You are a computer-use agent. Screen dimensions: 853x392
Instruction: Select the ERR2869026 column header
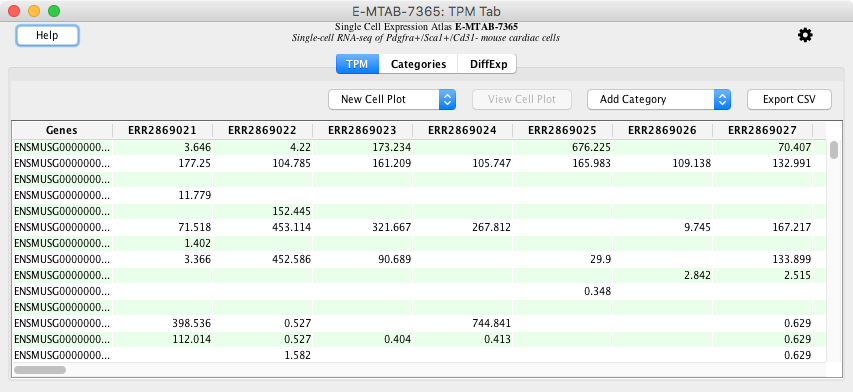[663, 130]
